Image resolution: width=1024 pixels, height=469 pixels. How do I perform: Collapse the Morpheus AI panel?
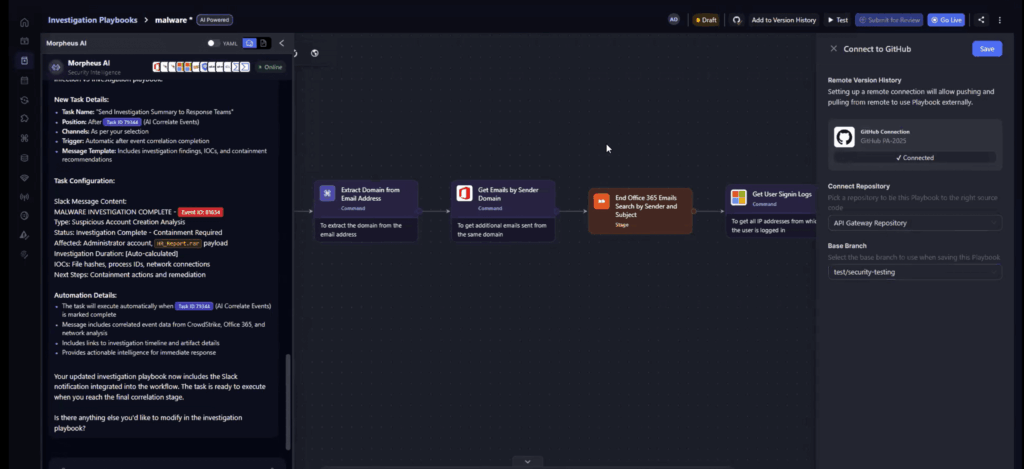click(281, 43)
